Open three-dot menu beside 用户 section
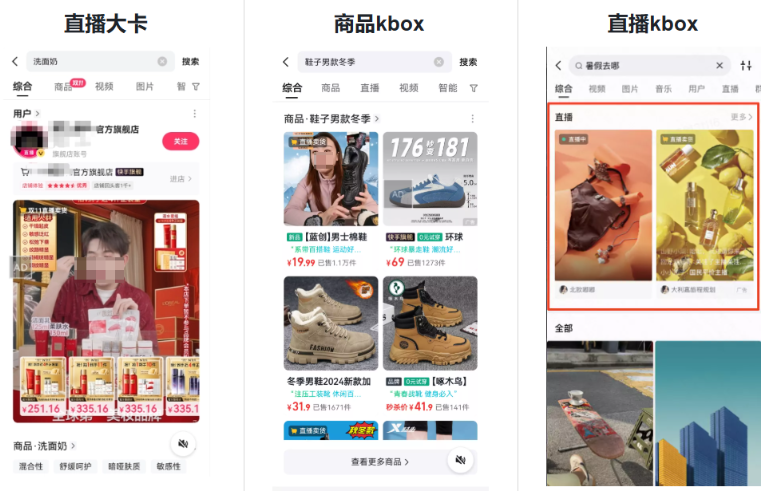The image size is (779, 491). click(194, 114)
